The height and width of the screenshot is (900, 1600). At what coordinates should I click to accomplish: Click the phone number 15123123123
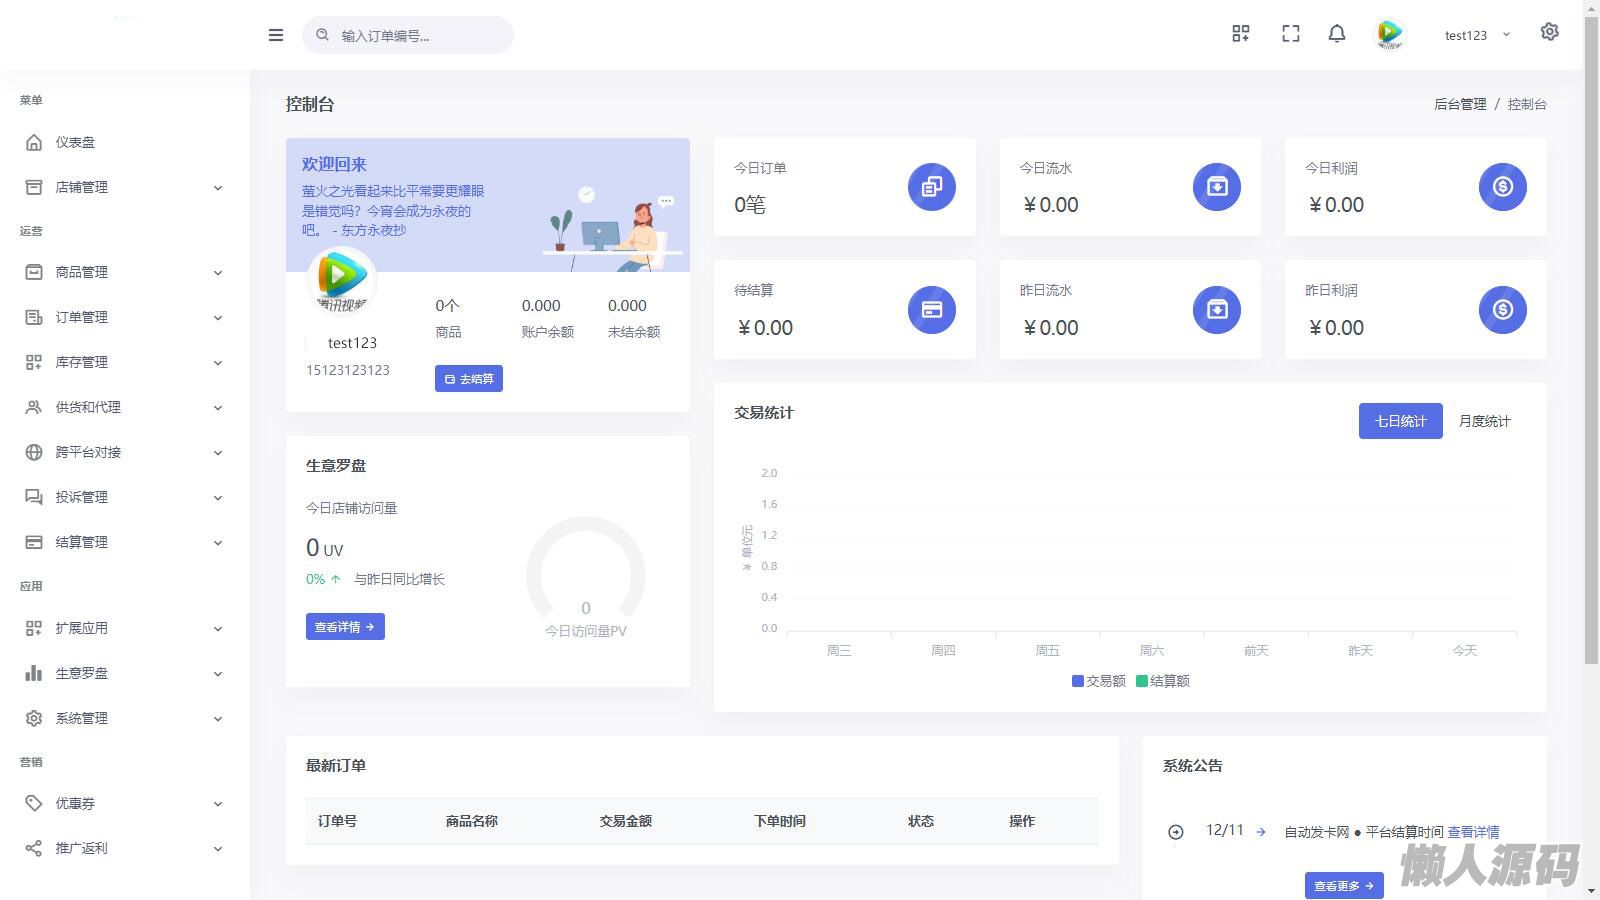pos(348,370)
